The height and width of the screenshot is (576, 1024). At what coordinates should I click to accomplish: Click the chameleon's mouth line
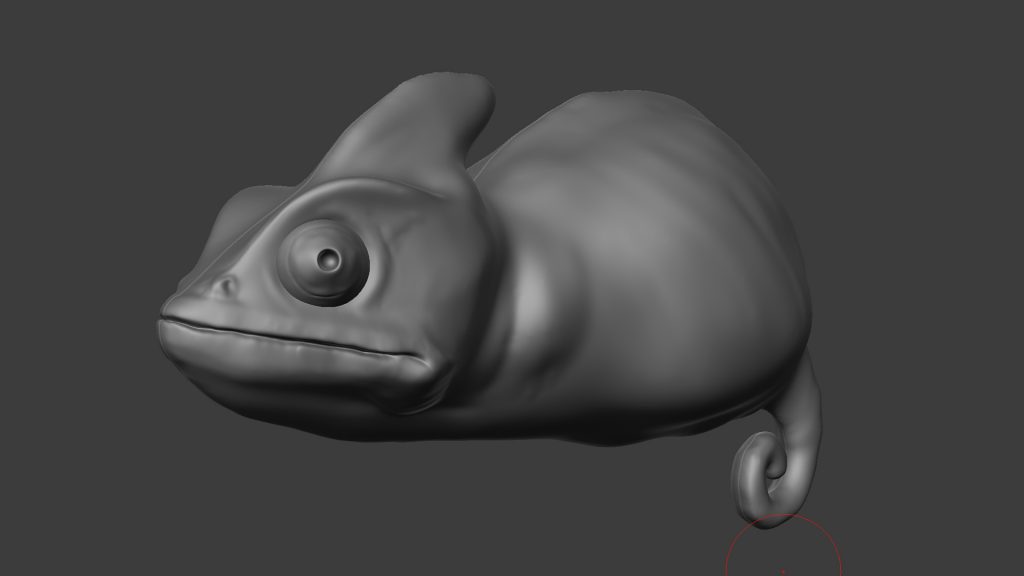click(x=293, y=338)
